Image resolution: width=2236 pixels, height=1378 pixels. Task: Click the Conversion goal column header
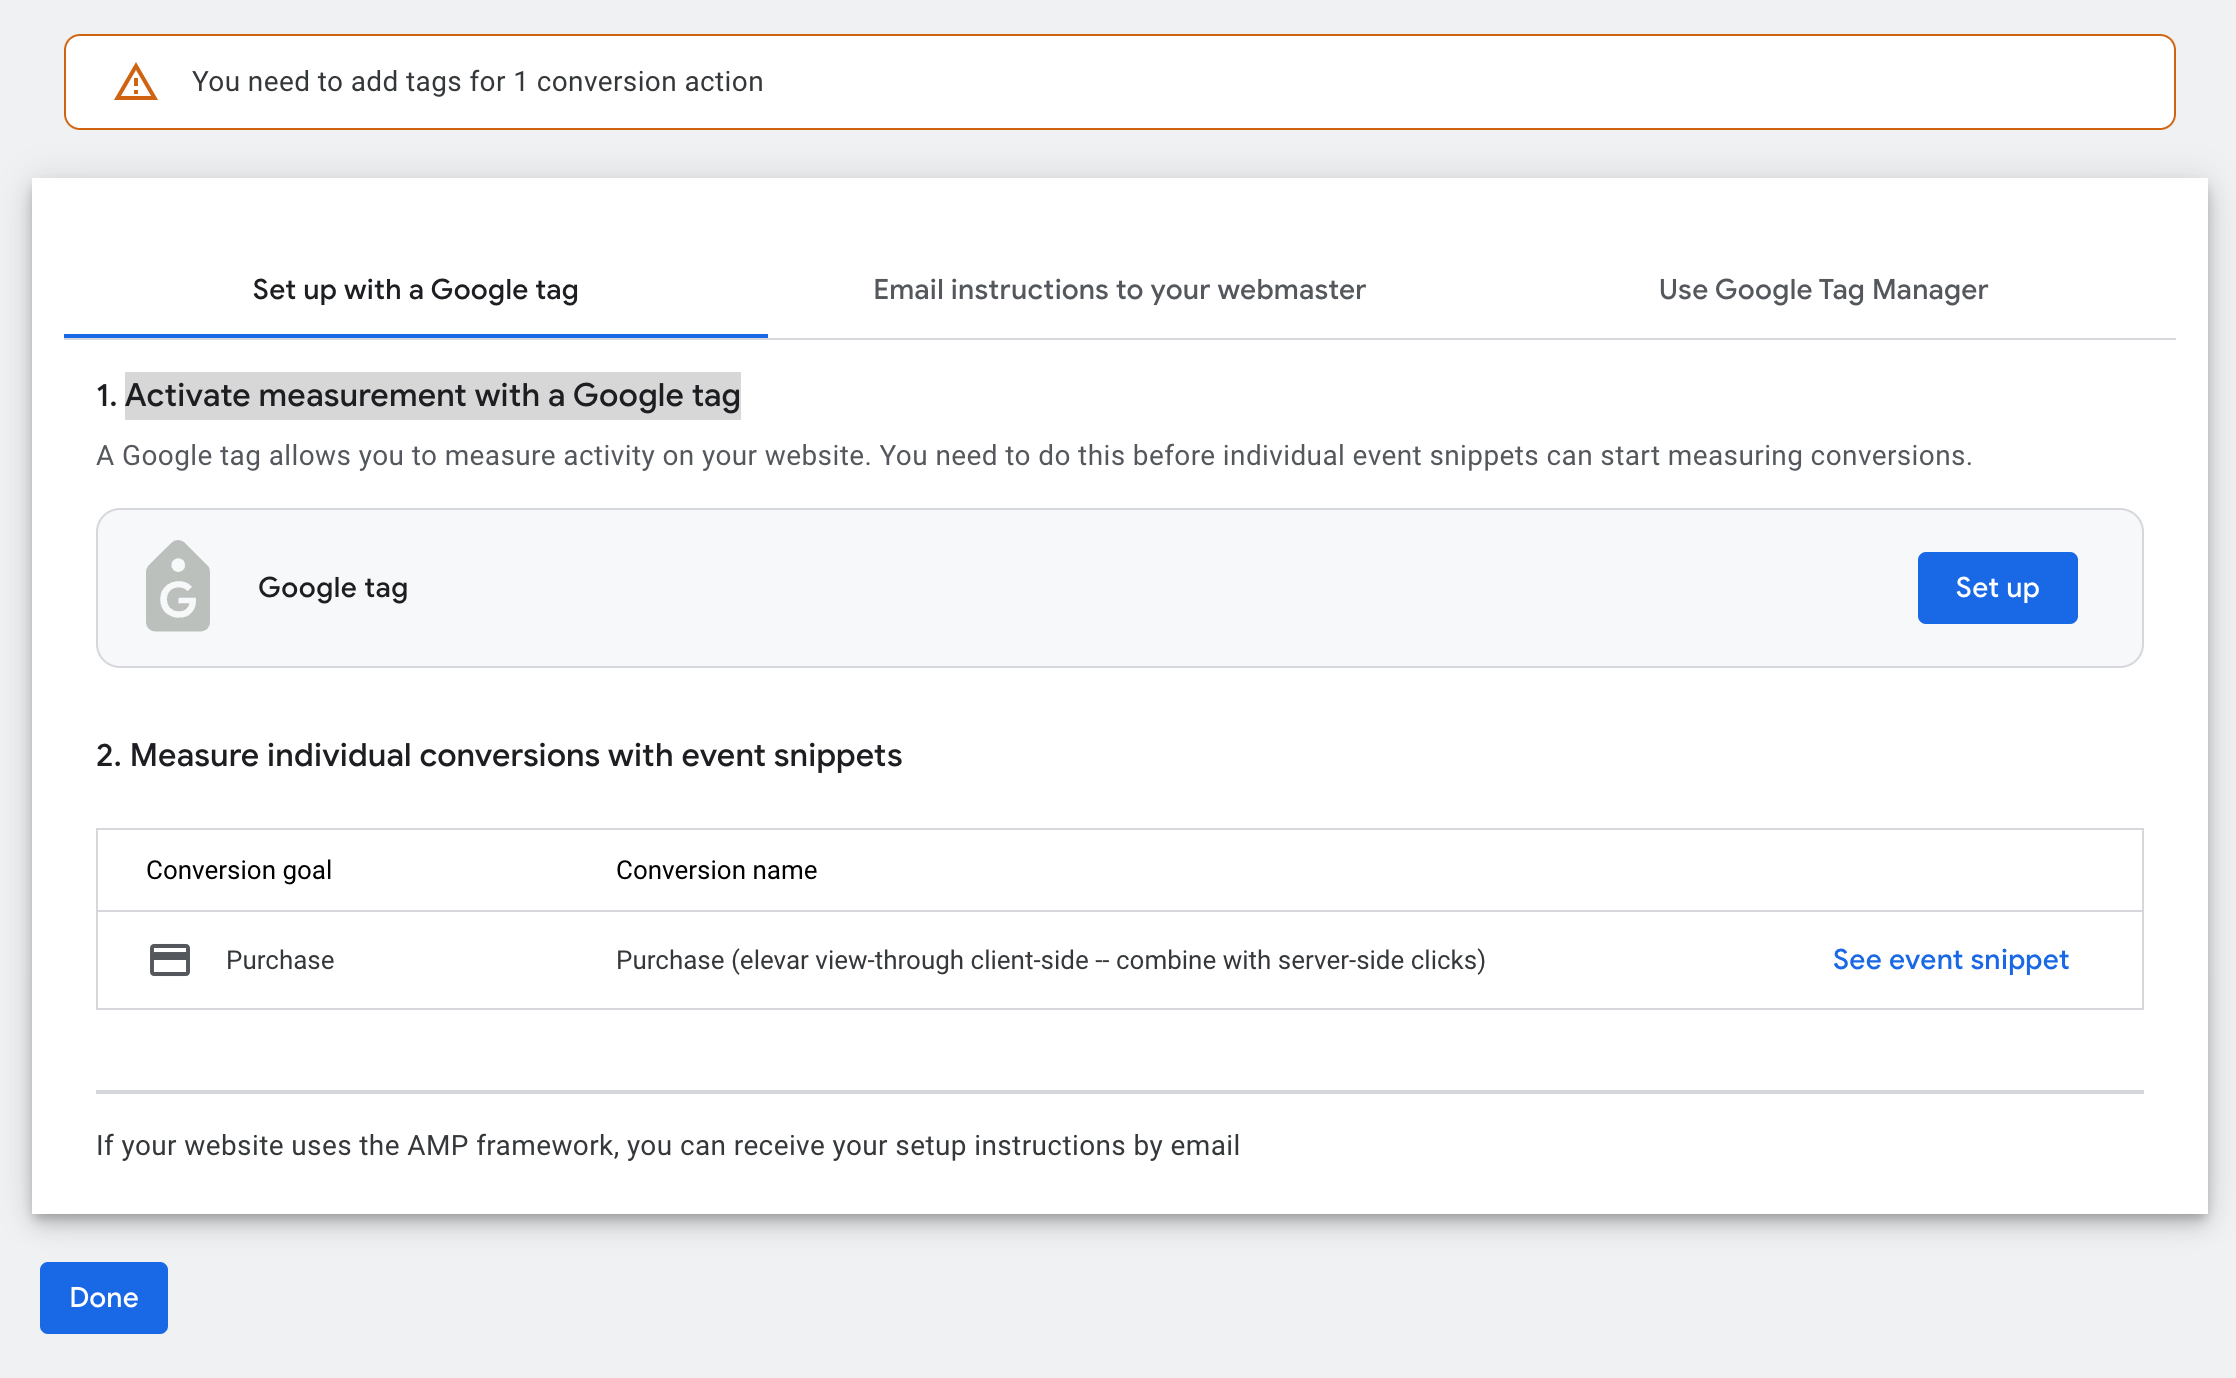239,870
